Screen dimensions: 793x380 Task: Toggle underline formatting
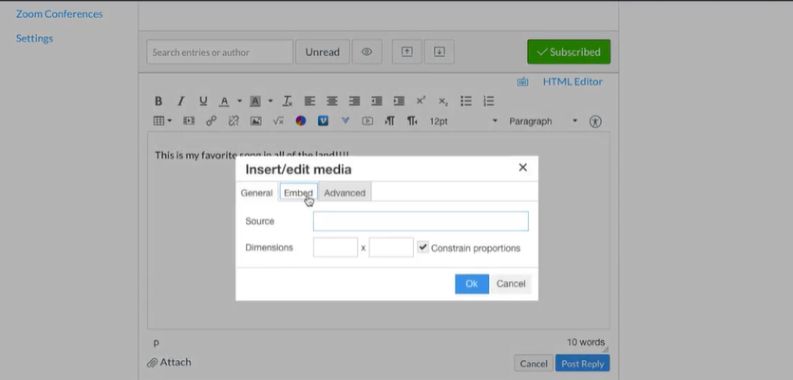tap(203, 101)
